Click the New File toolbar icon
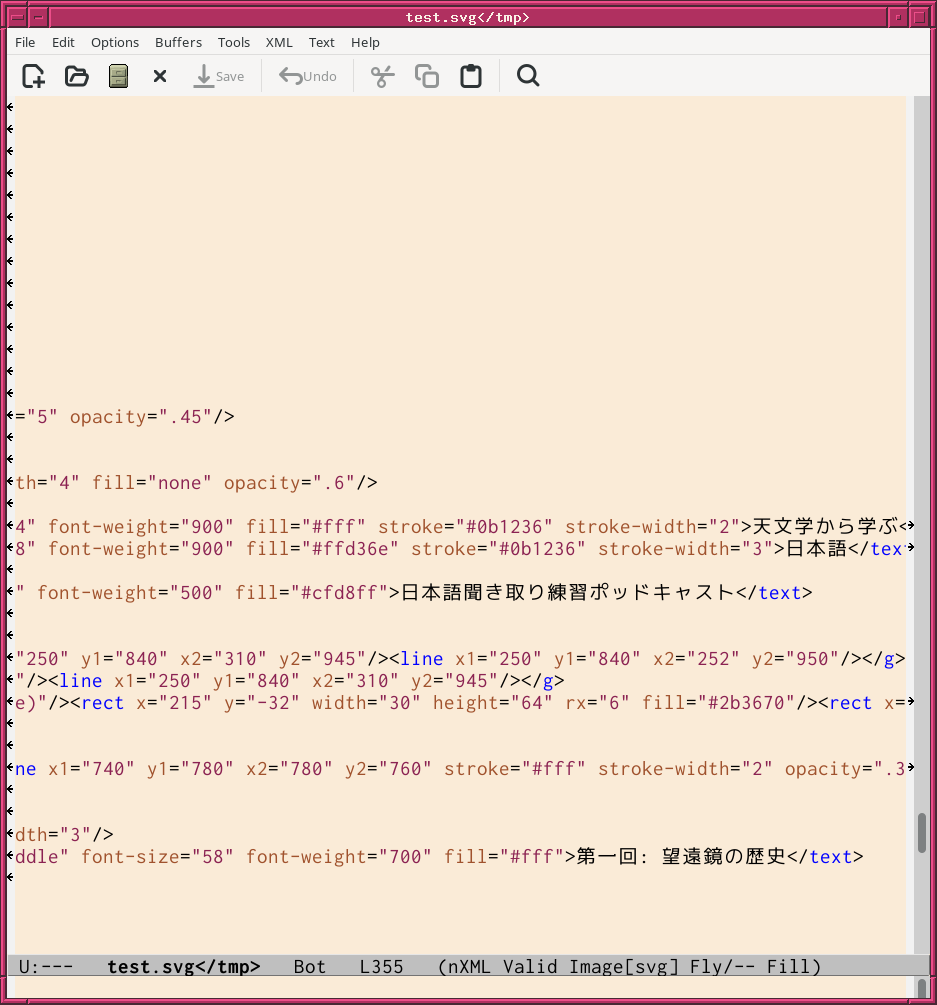This screenshot has height=1005, width=937. pyautogui.click(x=33, y=76)
